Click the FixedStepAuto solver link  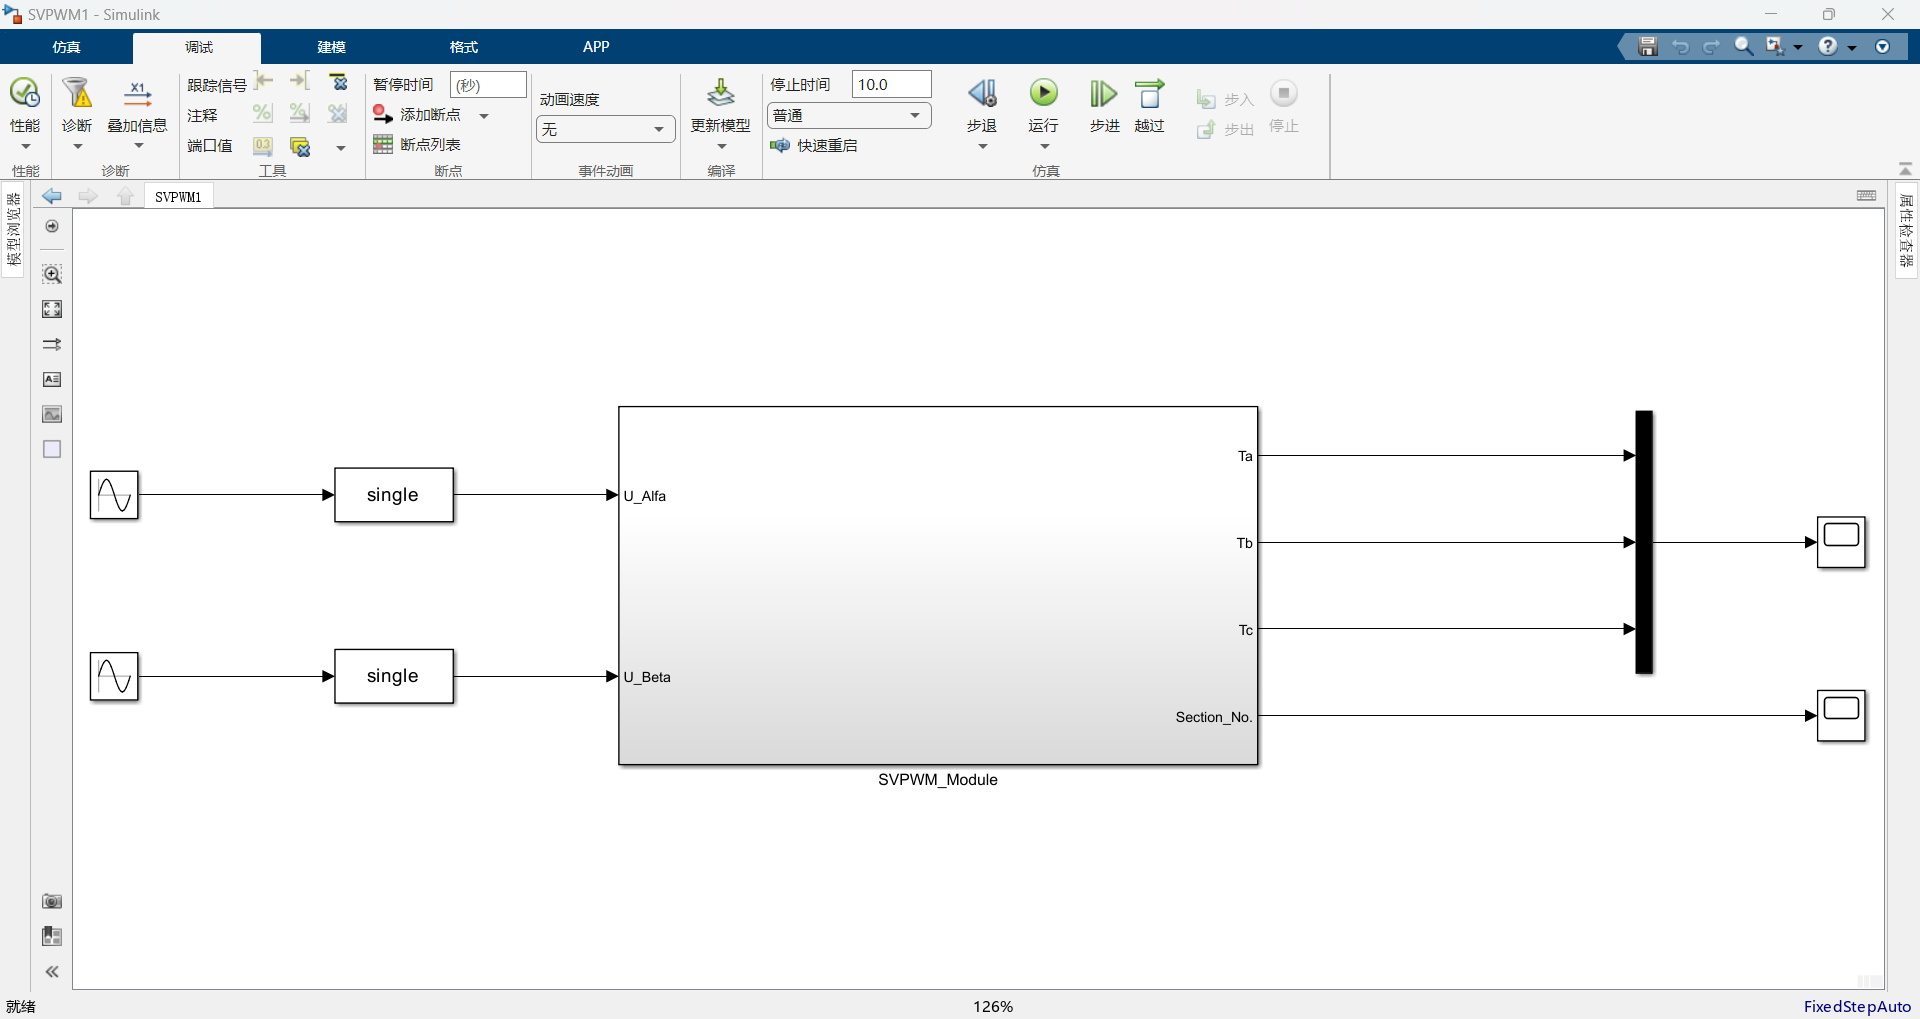(1857, 1006)
